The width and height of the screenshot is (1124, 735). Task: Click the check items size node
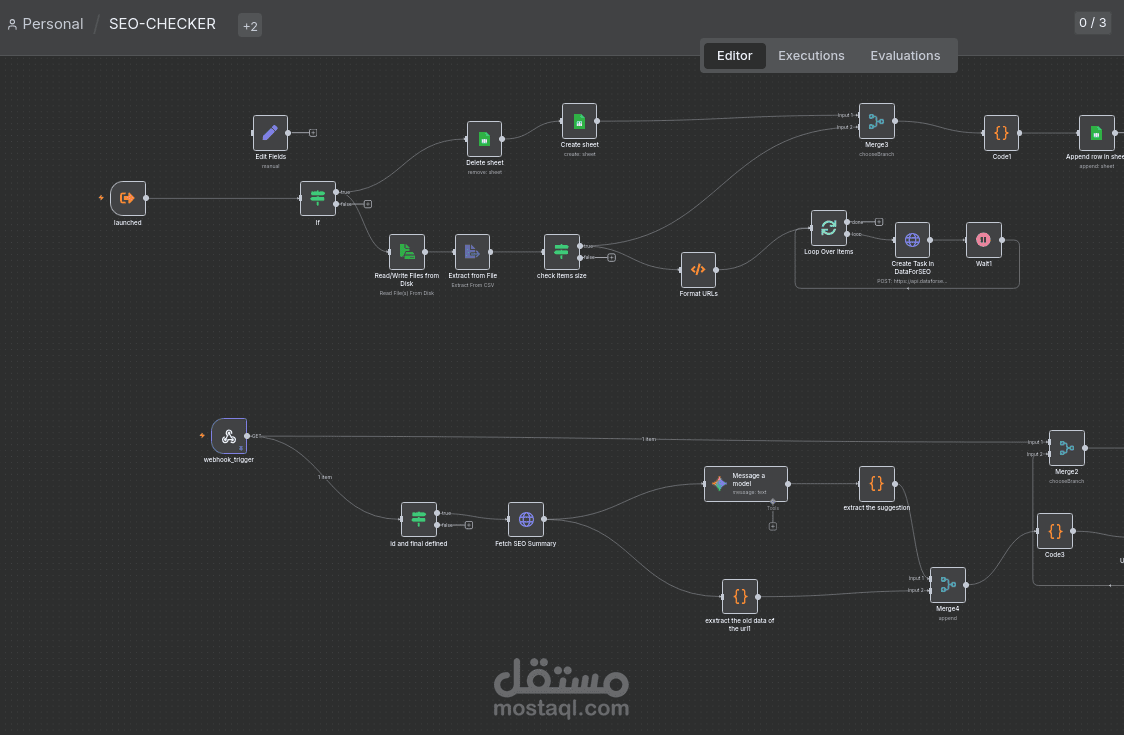561,252
